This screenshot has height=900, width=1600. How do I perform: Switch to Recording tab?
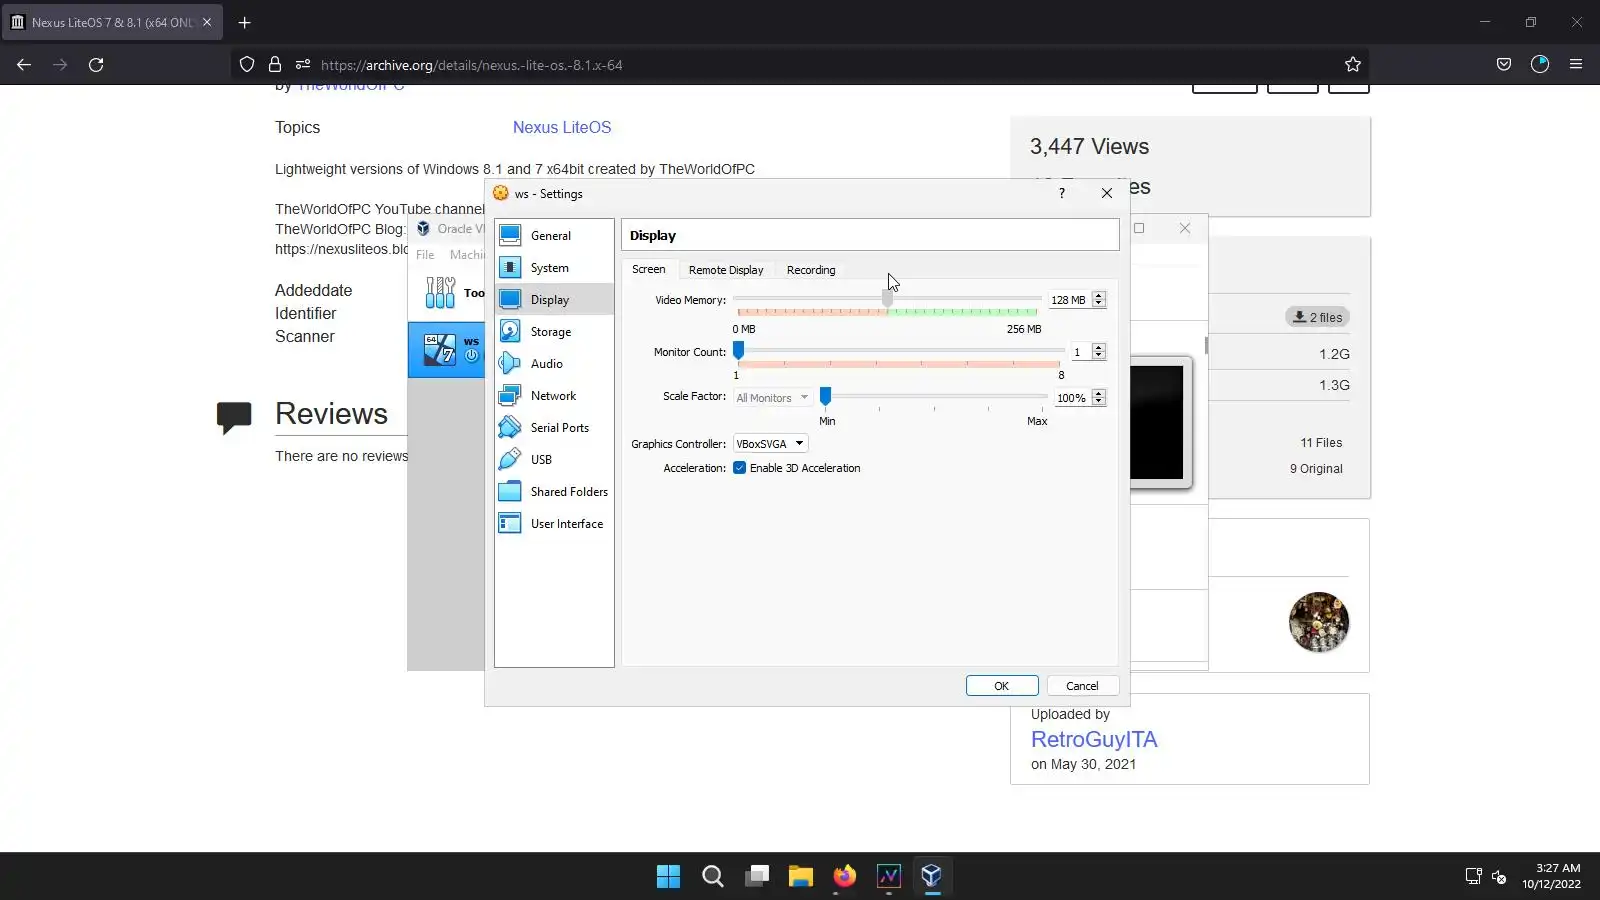(811, 270)
